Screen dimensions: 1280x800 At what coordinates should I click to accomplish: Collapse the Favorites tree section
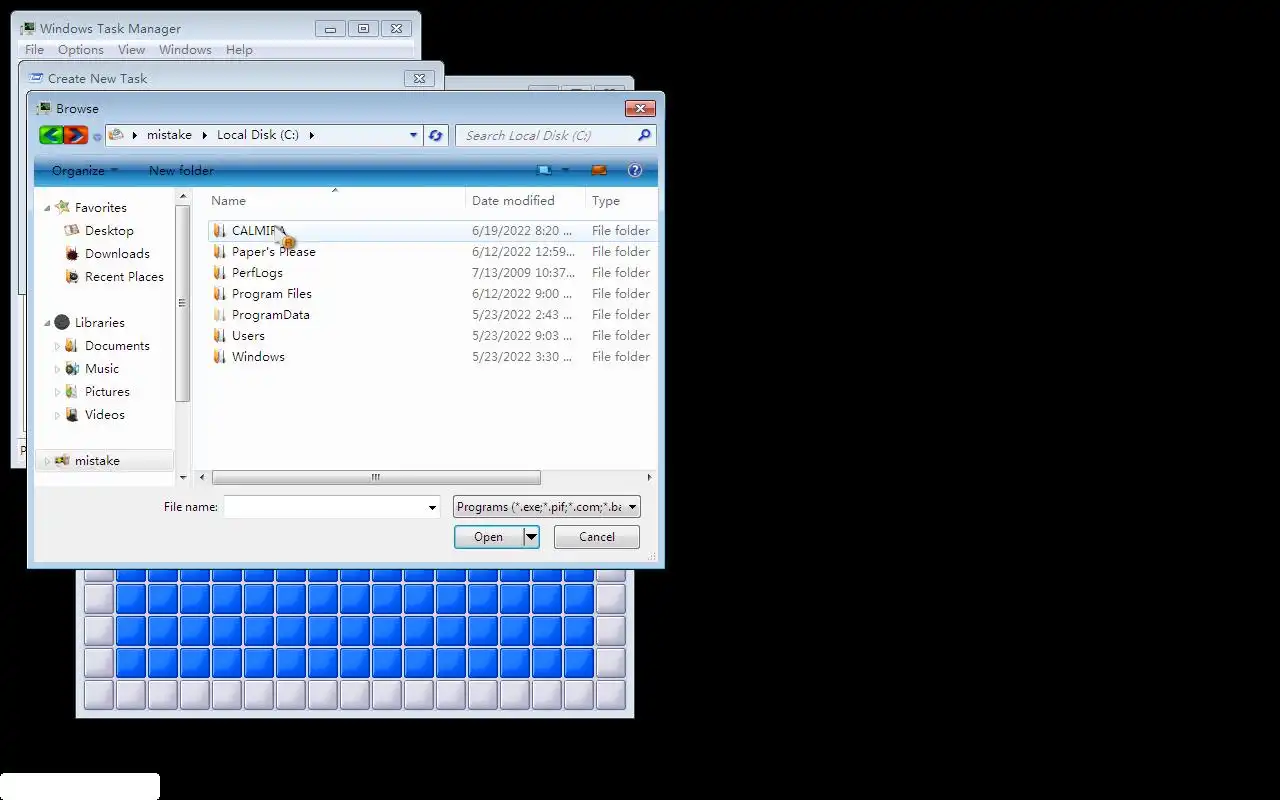click(47, 208)
